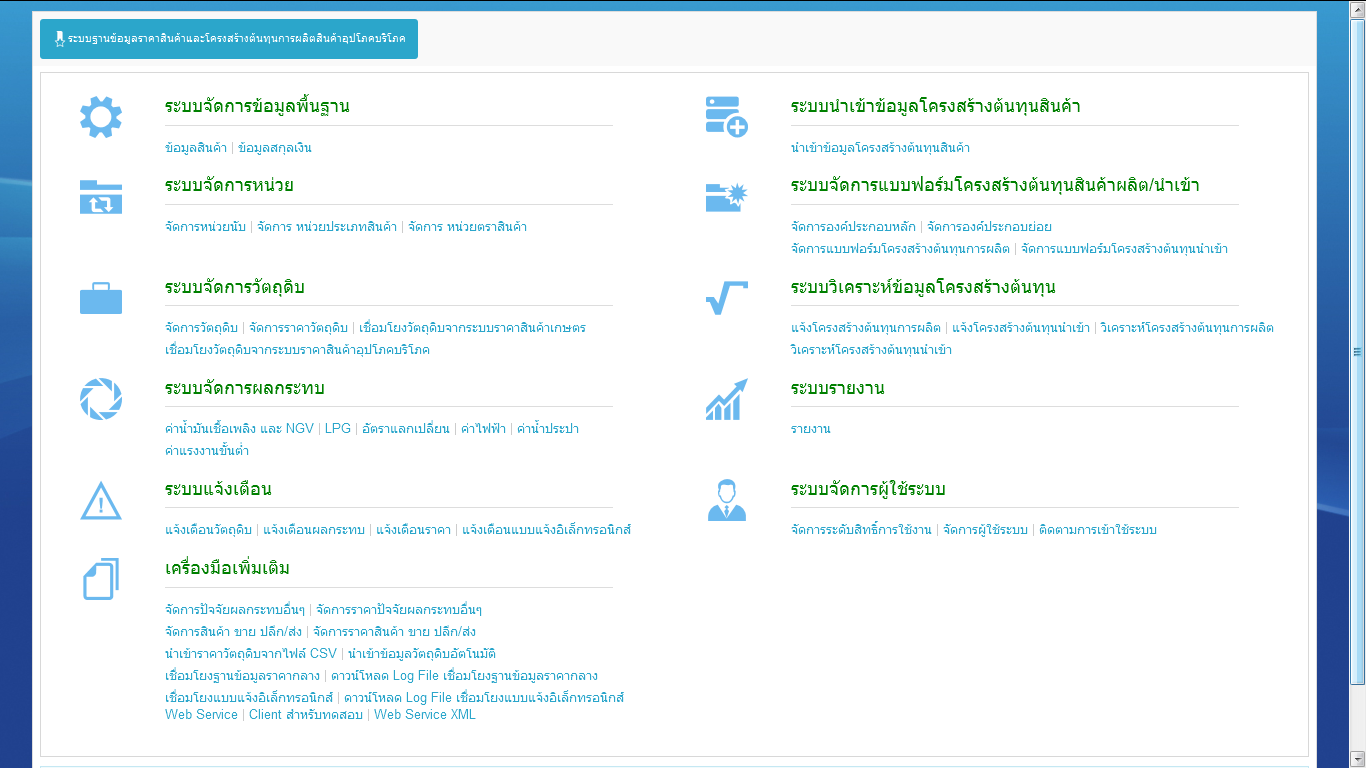Open จัดการปัจจัยผลกระทบอื่นๆ

click(235, 610)
